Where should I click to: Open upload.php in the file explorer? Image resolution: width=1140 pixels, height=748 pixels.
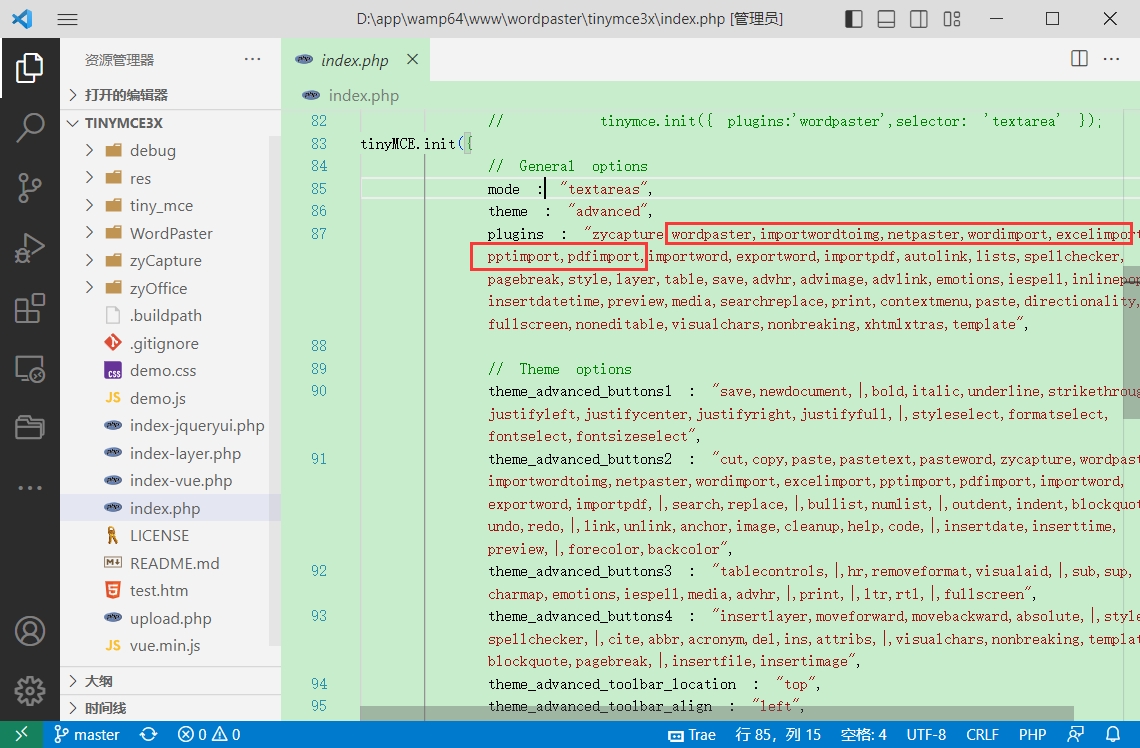[x=170, y=618]
